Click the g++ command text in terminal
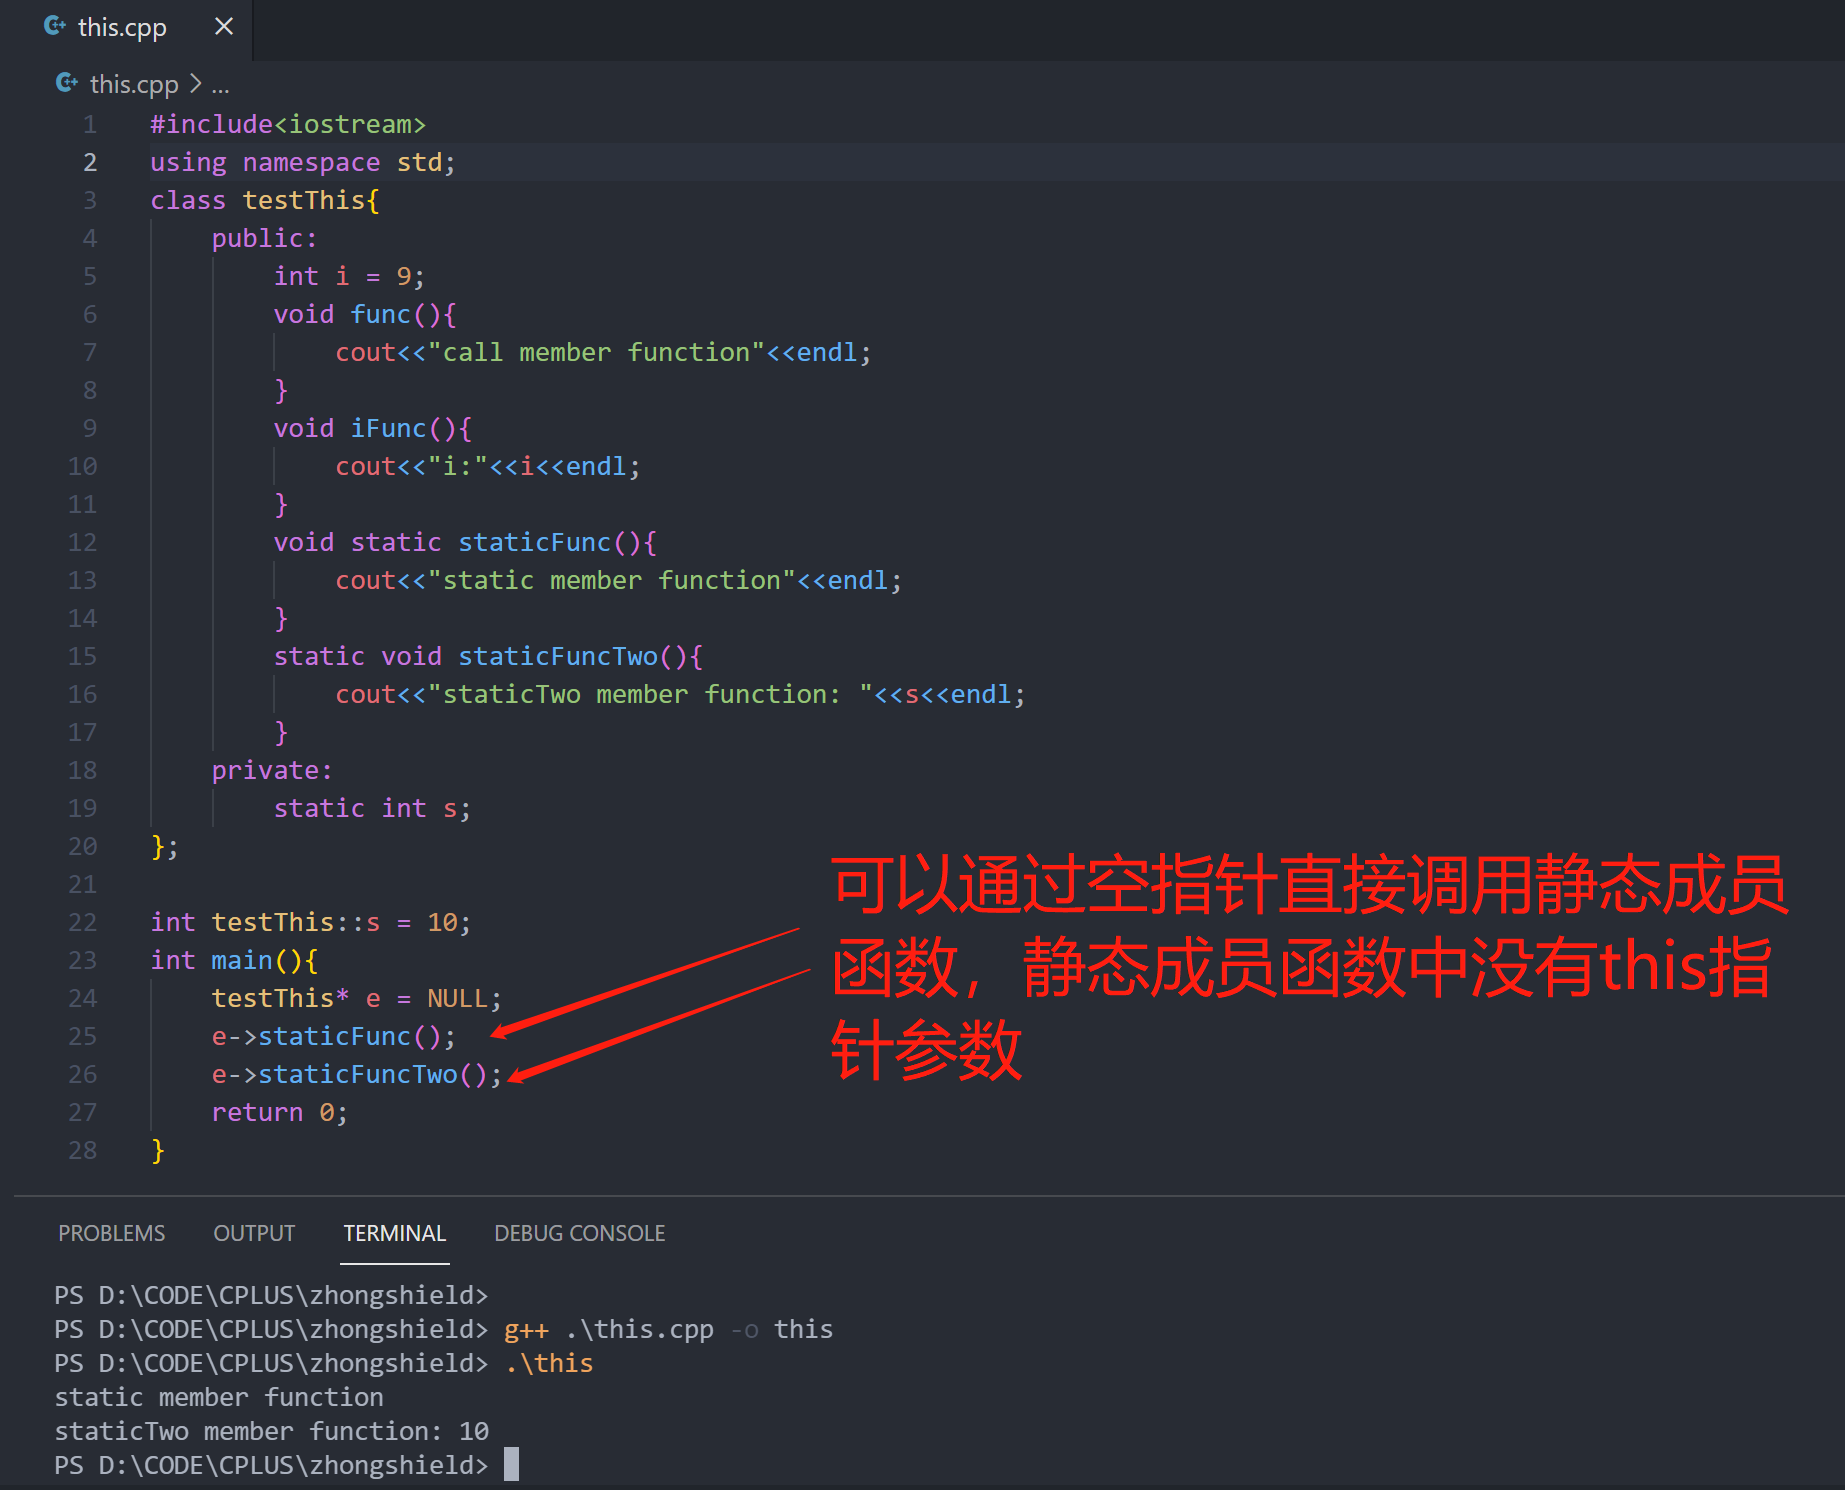This screenshot has height=1490, width=1845. 525,1329
